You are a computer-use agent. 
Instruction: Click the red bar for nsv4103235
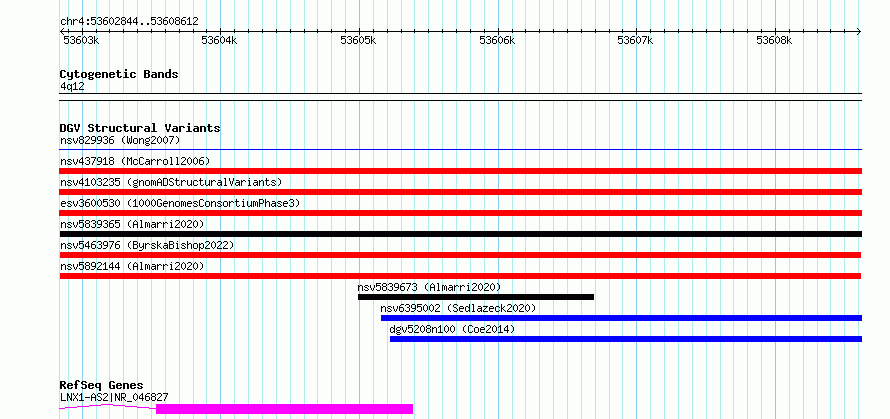pyautogui.click(x=461, y=192)
